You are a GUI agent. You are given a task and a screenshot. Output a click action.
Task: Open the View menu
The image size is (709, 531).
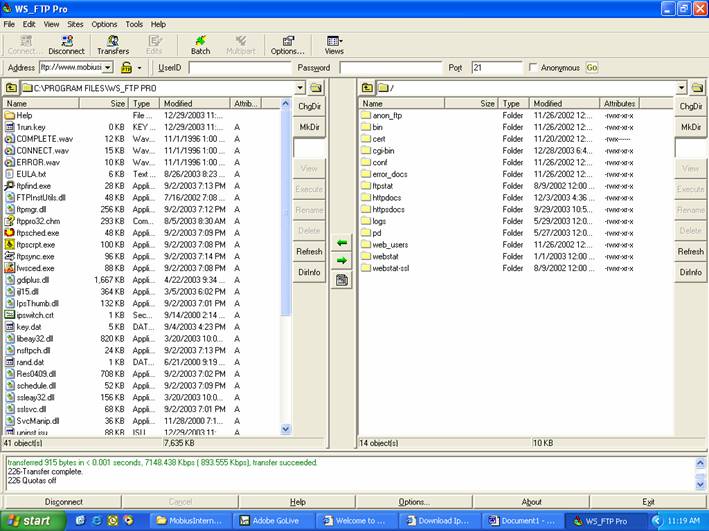(x=51, y=24)
